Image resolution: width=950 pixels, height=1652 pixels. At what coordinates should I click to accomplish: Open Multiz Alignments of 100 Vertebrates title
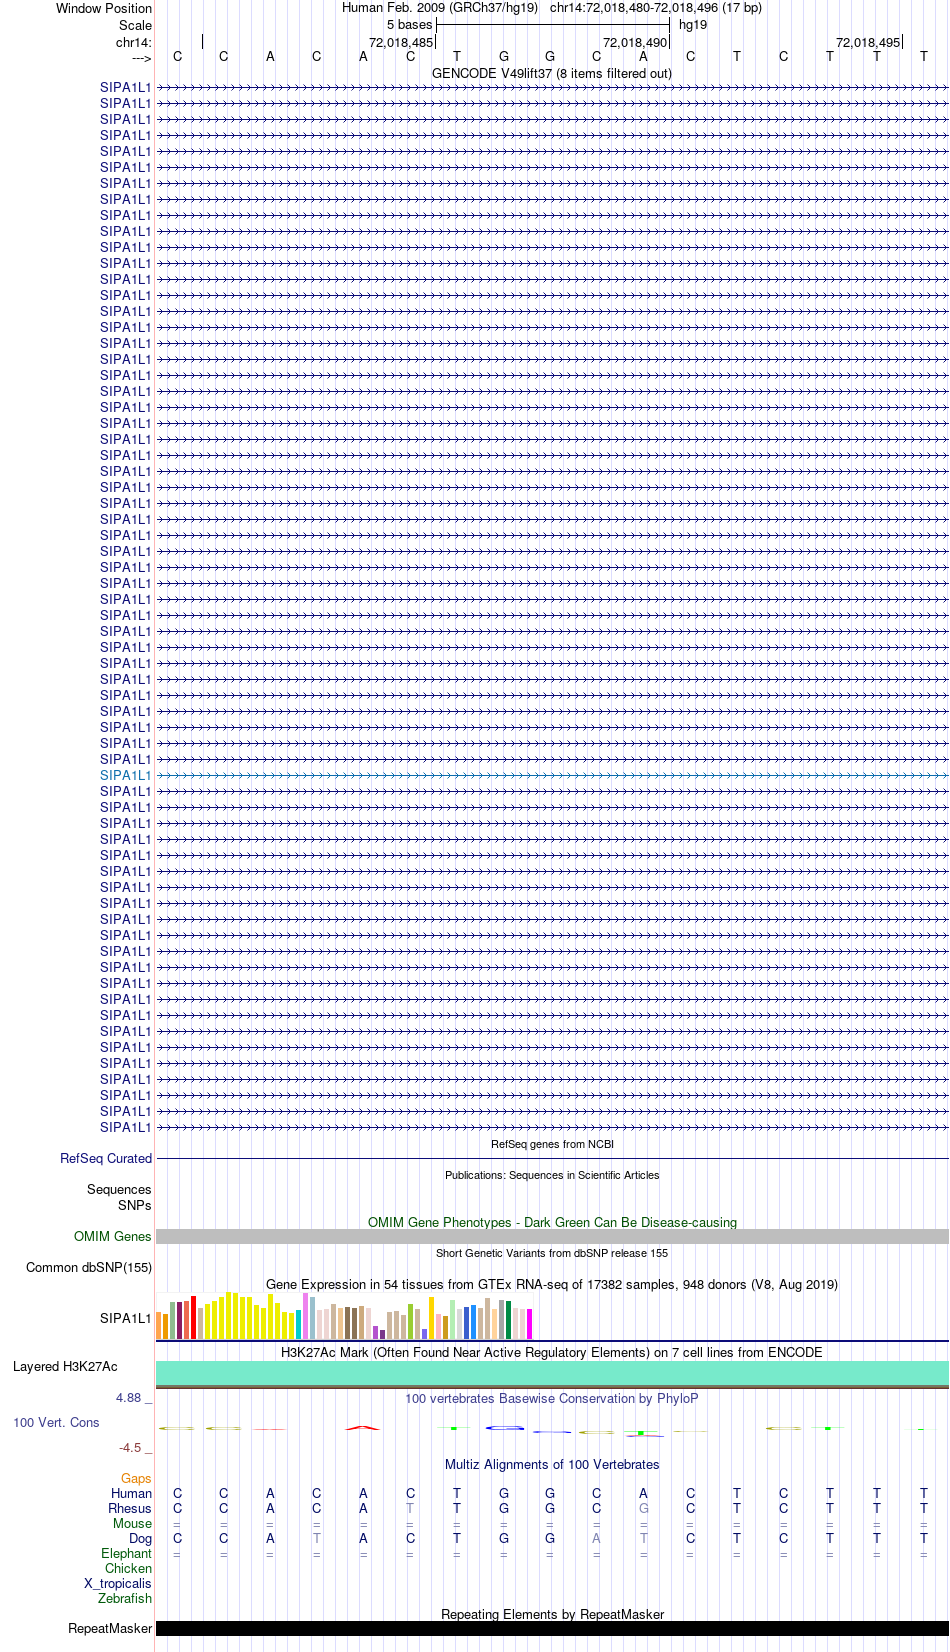tap(552, 1464)
